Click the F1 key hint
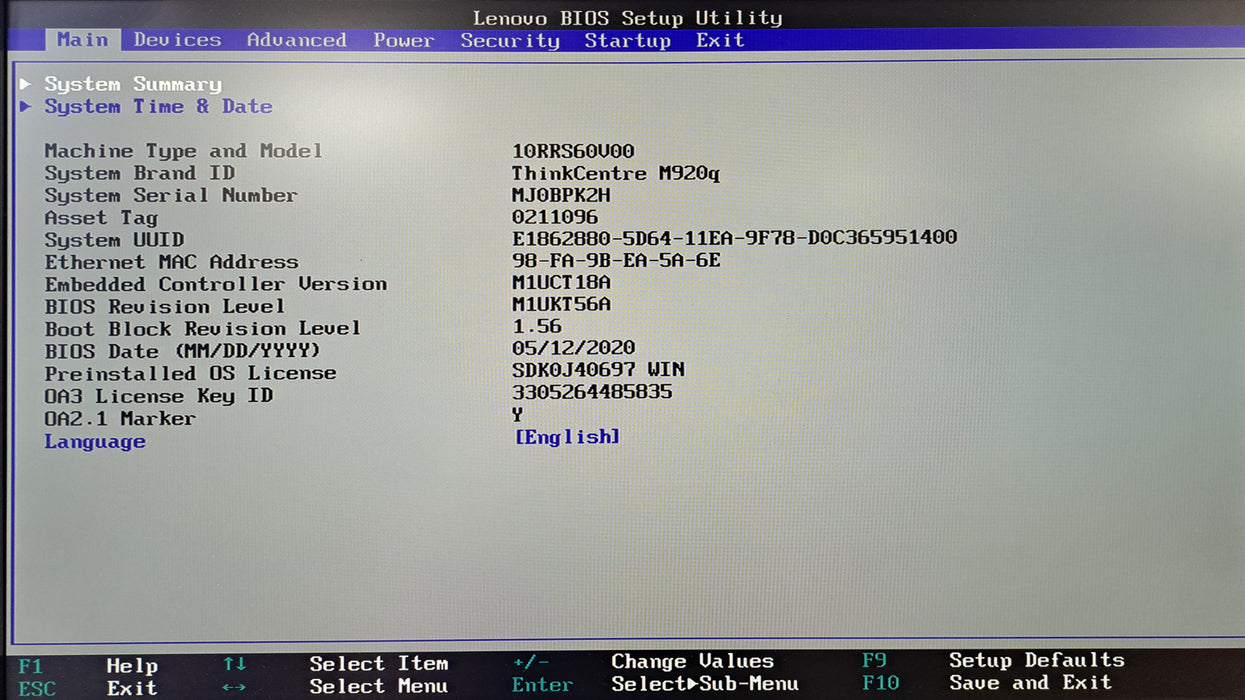This screenshot has width=1245, height=700. point(31,665)
